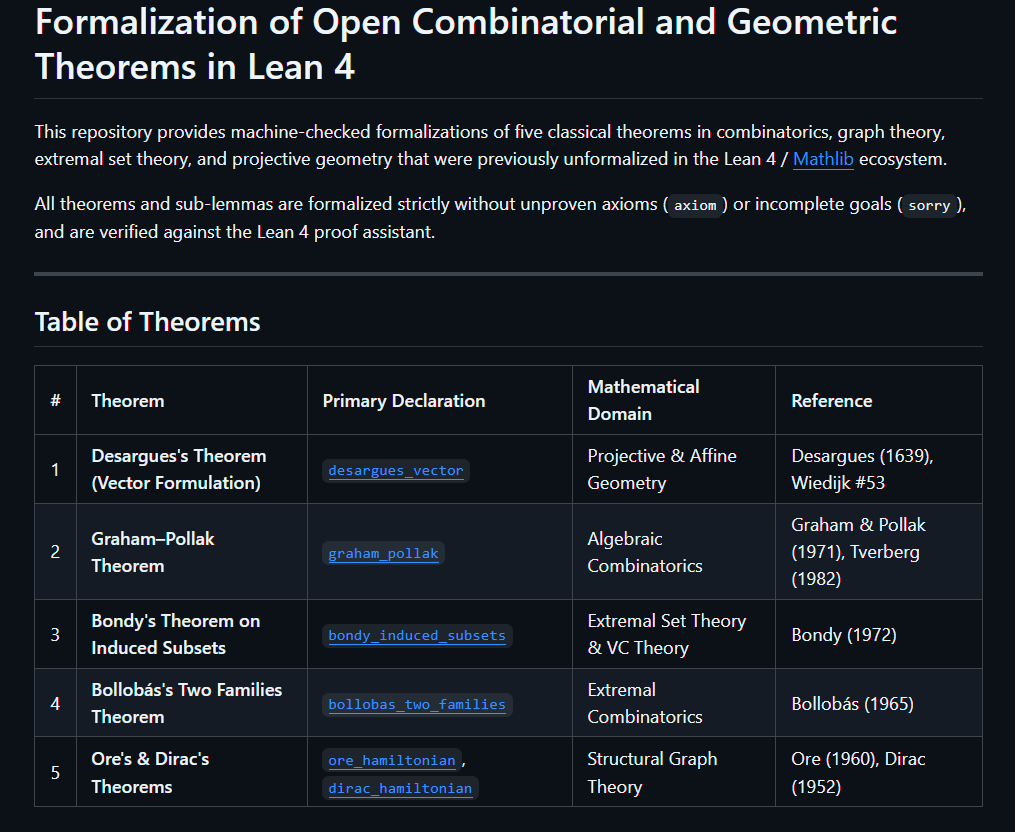Click the 'Algebraic Combinatorics' cell
Viewport: 1015px width, 832px height.
pos(674,552)
